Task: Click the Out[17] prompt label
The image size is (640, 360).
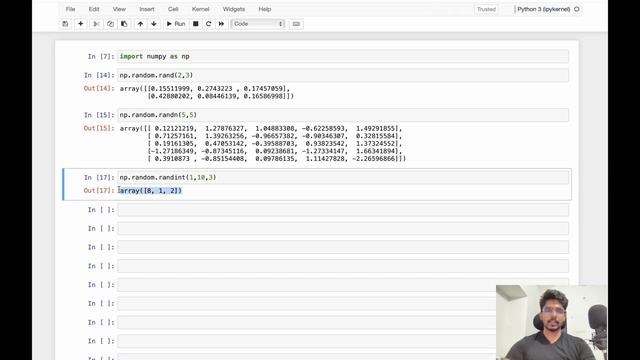Action: (x=99, y=191)
